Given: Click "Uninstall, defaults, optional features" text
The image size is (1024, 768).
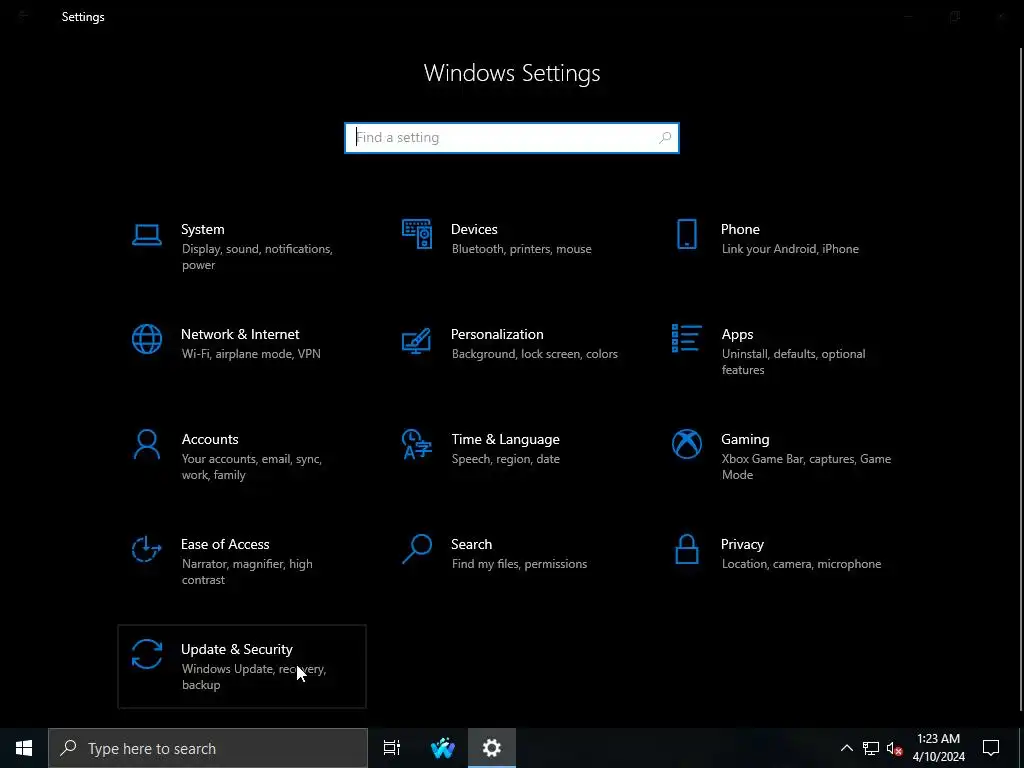Looking at the screenshot, I should point(793,362).
